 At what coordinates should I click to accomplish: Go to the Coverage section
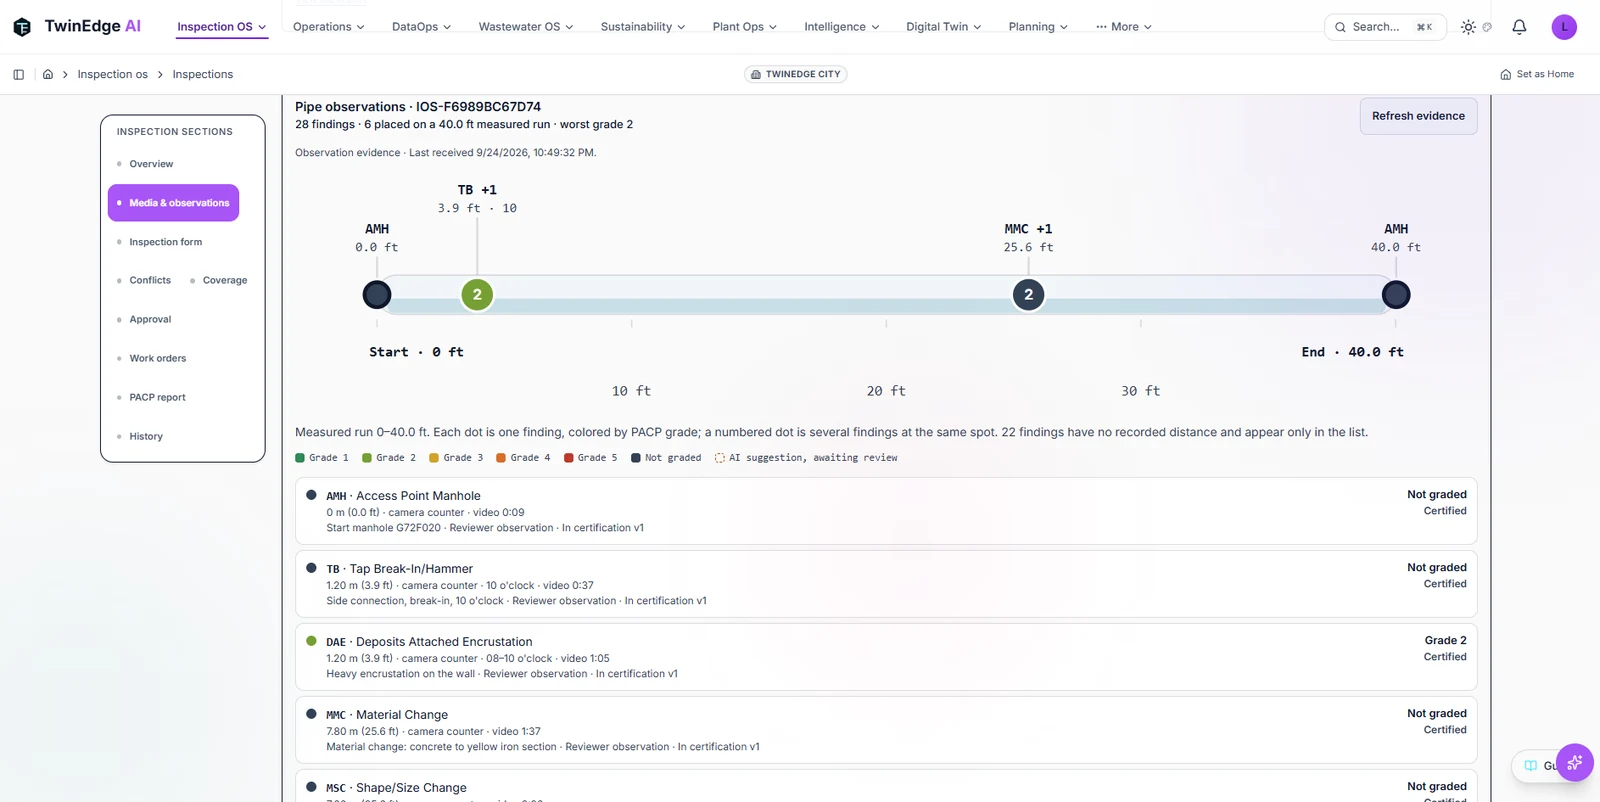[224, 281]
